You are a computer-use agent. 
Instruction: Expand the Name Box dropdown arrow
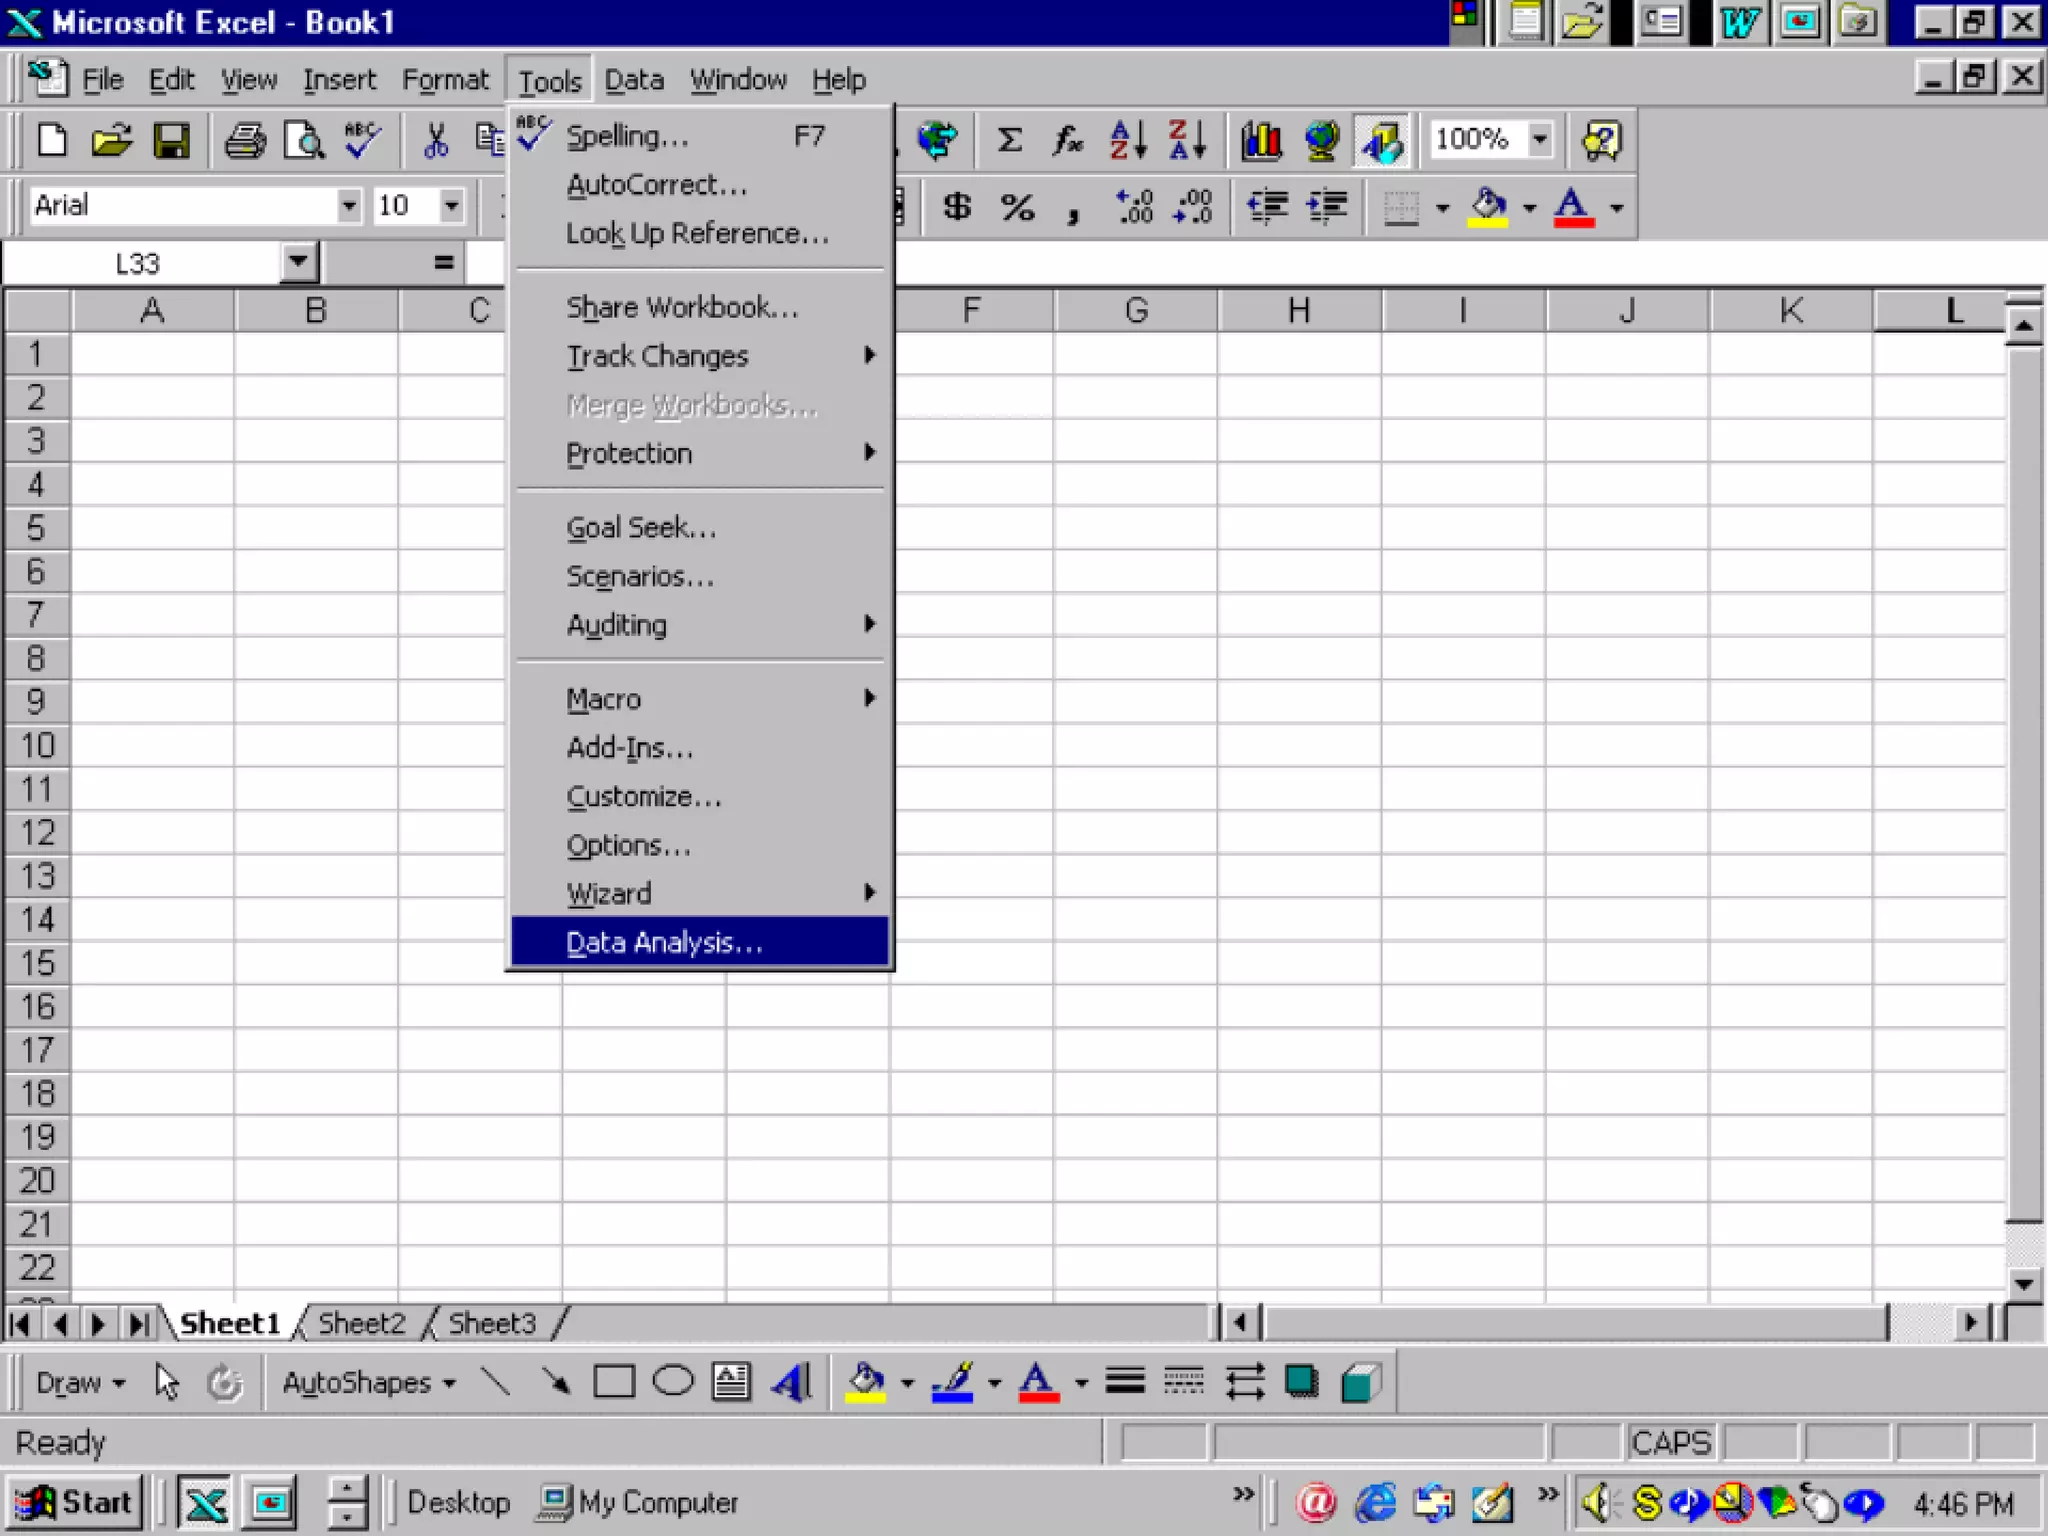pos(297,263)
